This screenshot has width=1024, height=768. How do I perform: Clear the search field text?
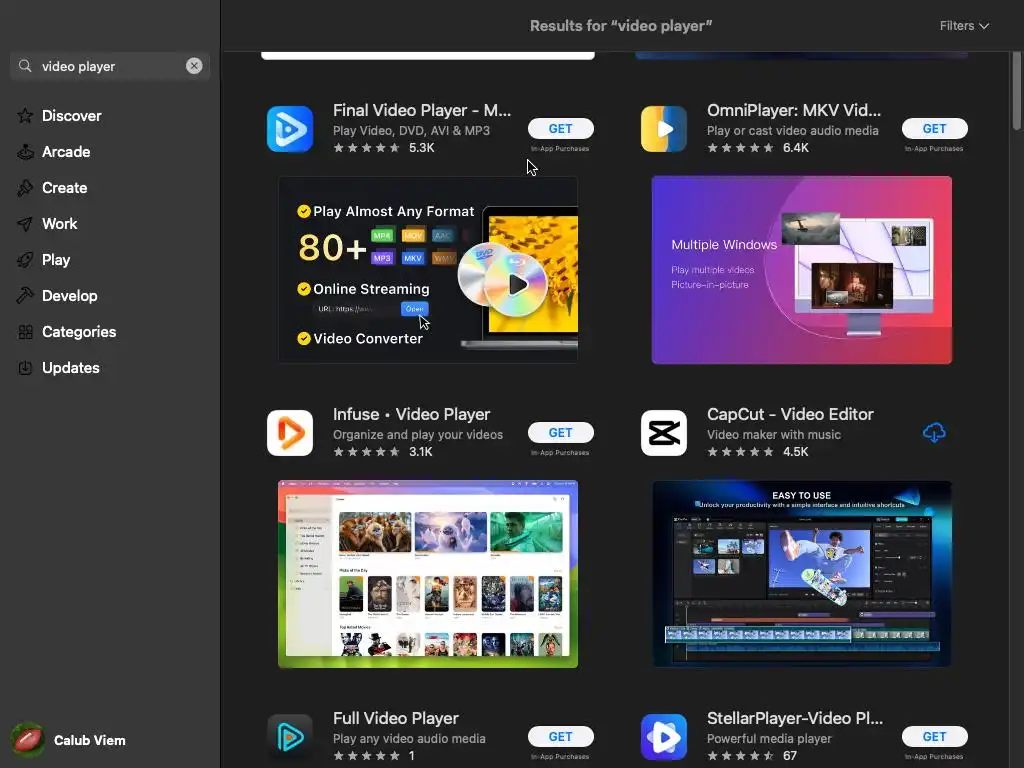point(194,66)
